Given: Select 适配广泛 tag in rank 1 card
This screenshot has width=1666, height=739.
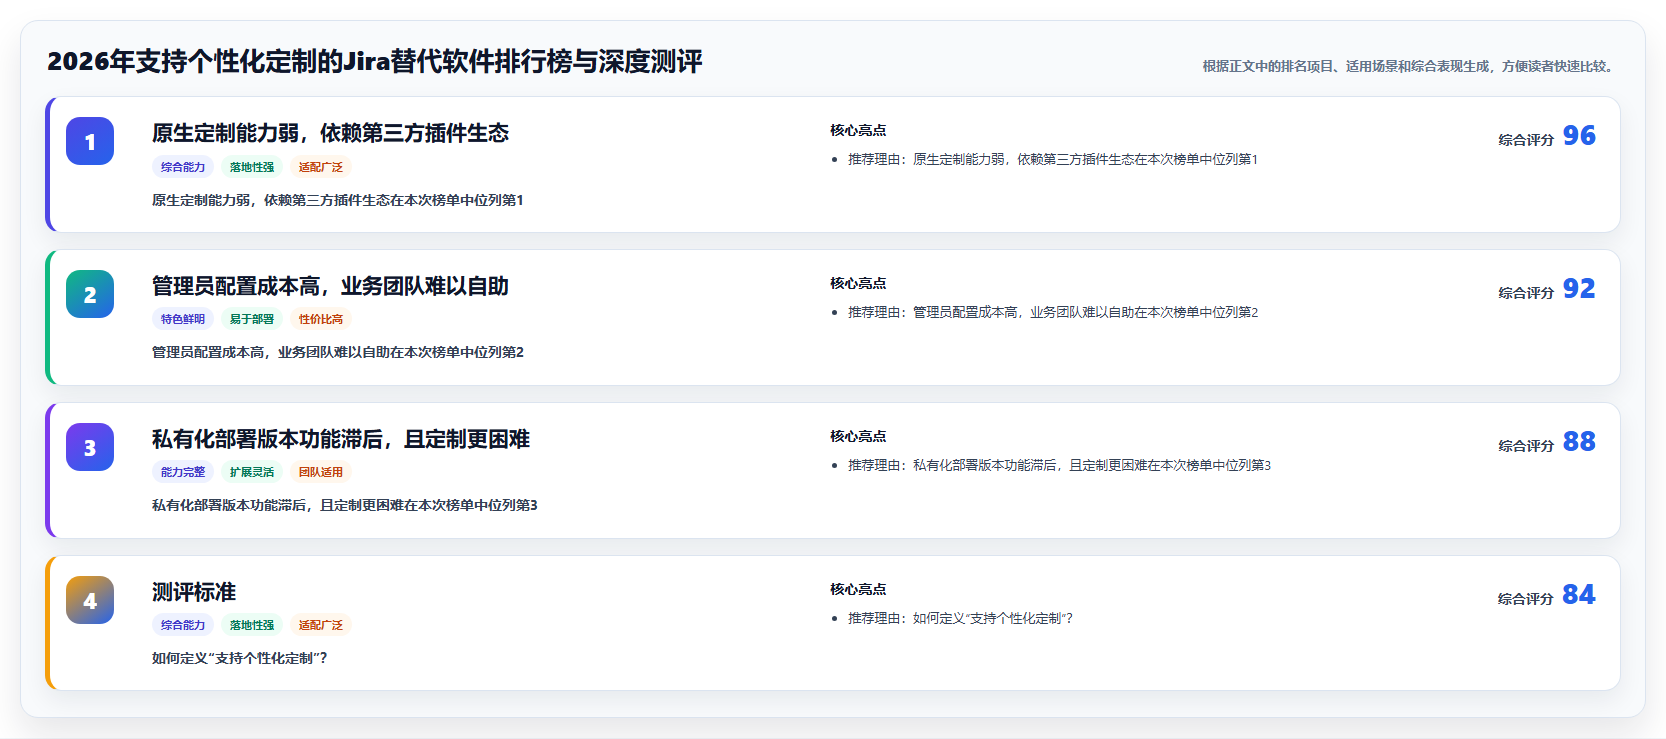Looking at the screenshot, I should coord(321,167).
